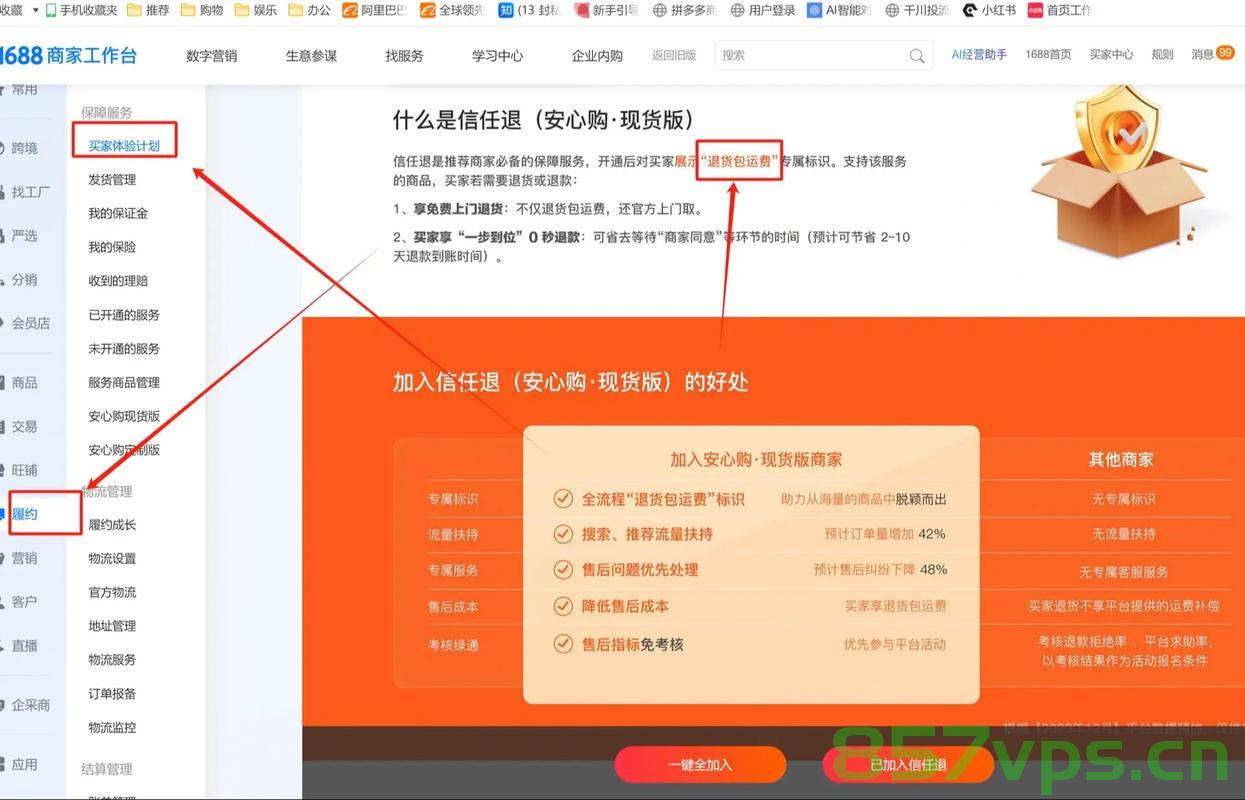The width and height of the screenshot is (1245, 800).
Task: Open 消息 notifications
Action: pos(1202,55)
